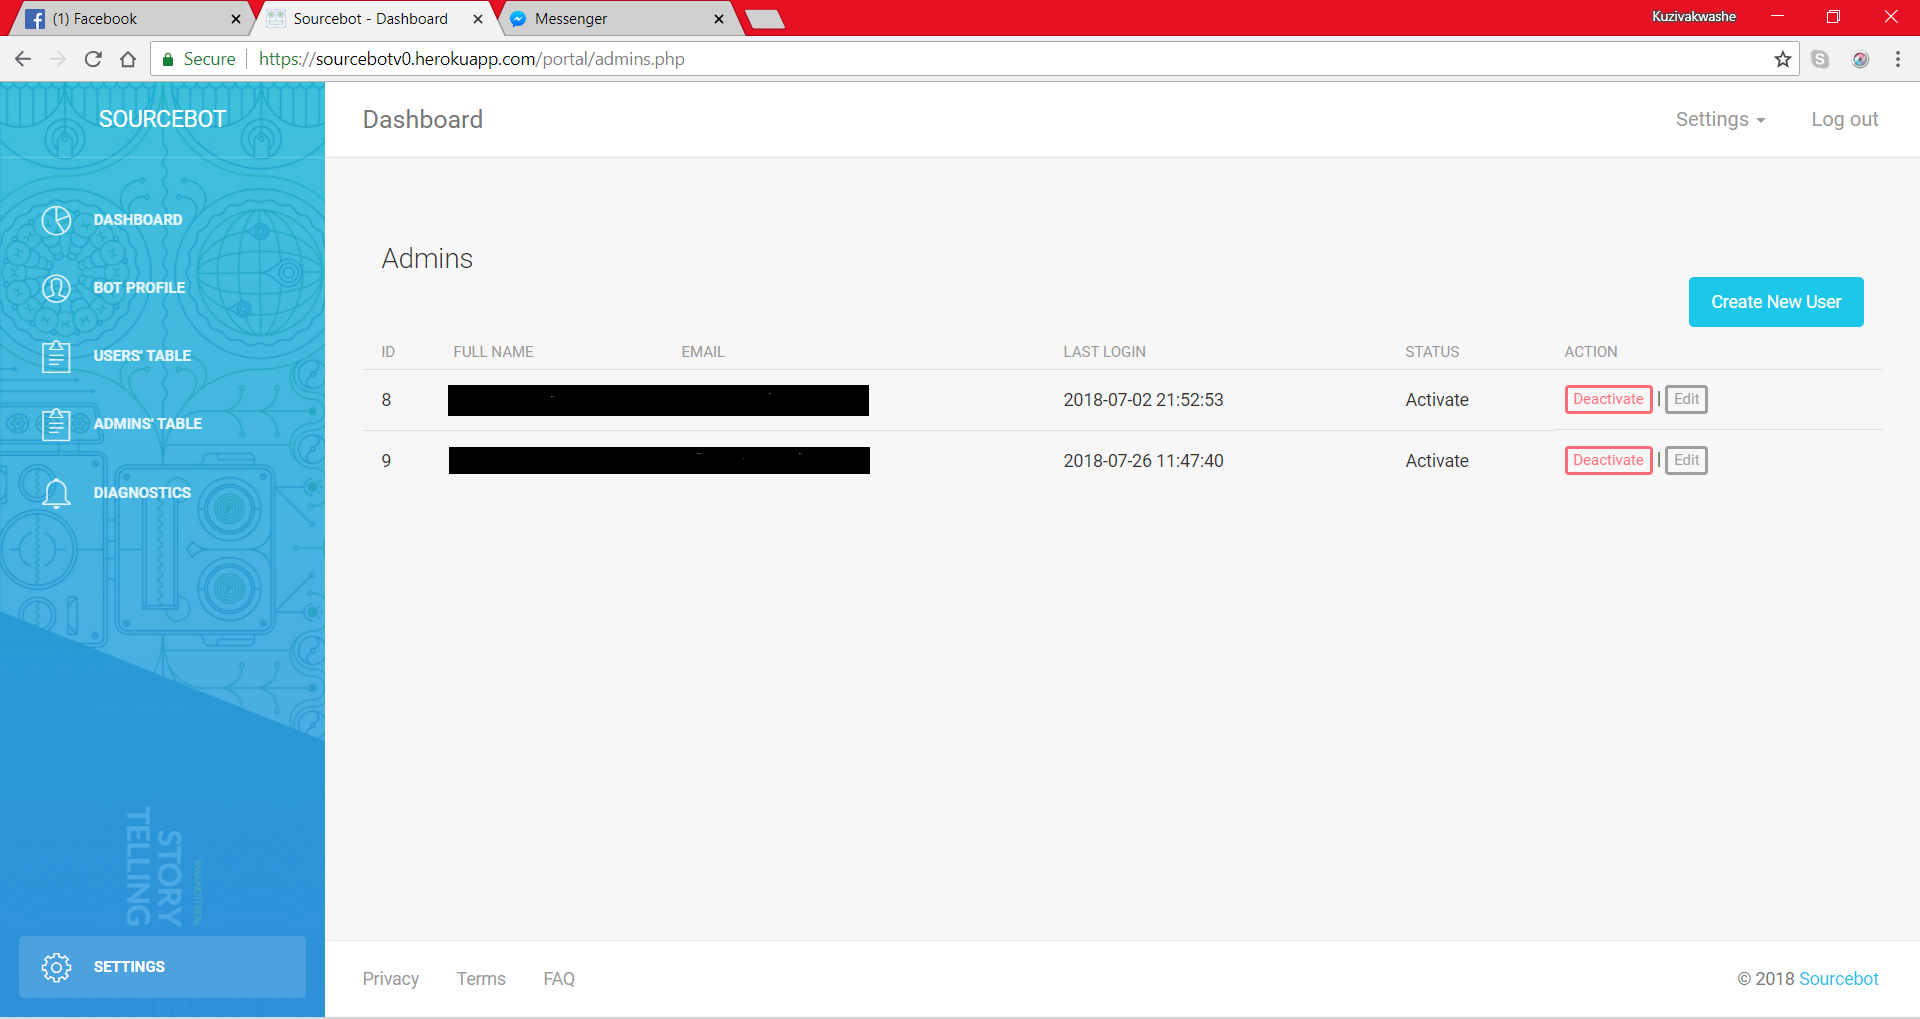The image size is (1920, 1019).
Task: Click the Dashboard page title
Action: [x=423, y=120]
